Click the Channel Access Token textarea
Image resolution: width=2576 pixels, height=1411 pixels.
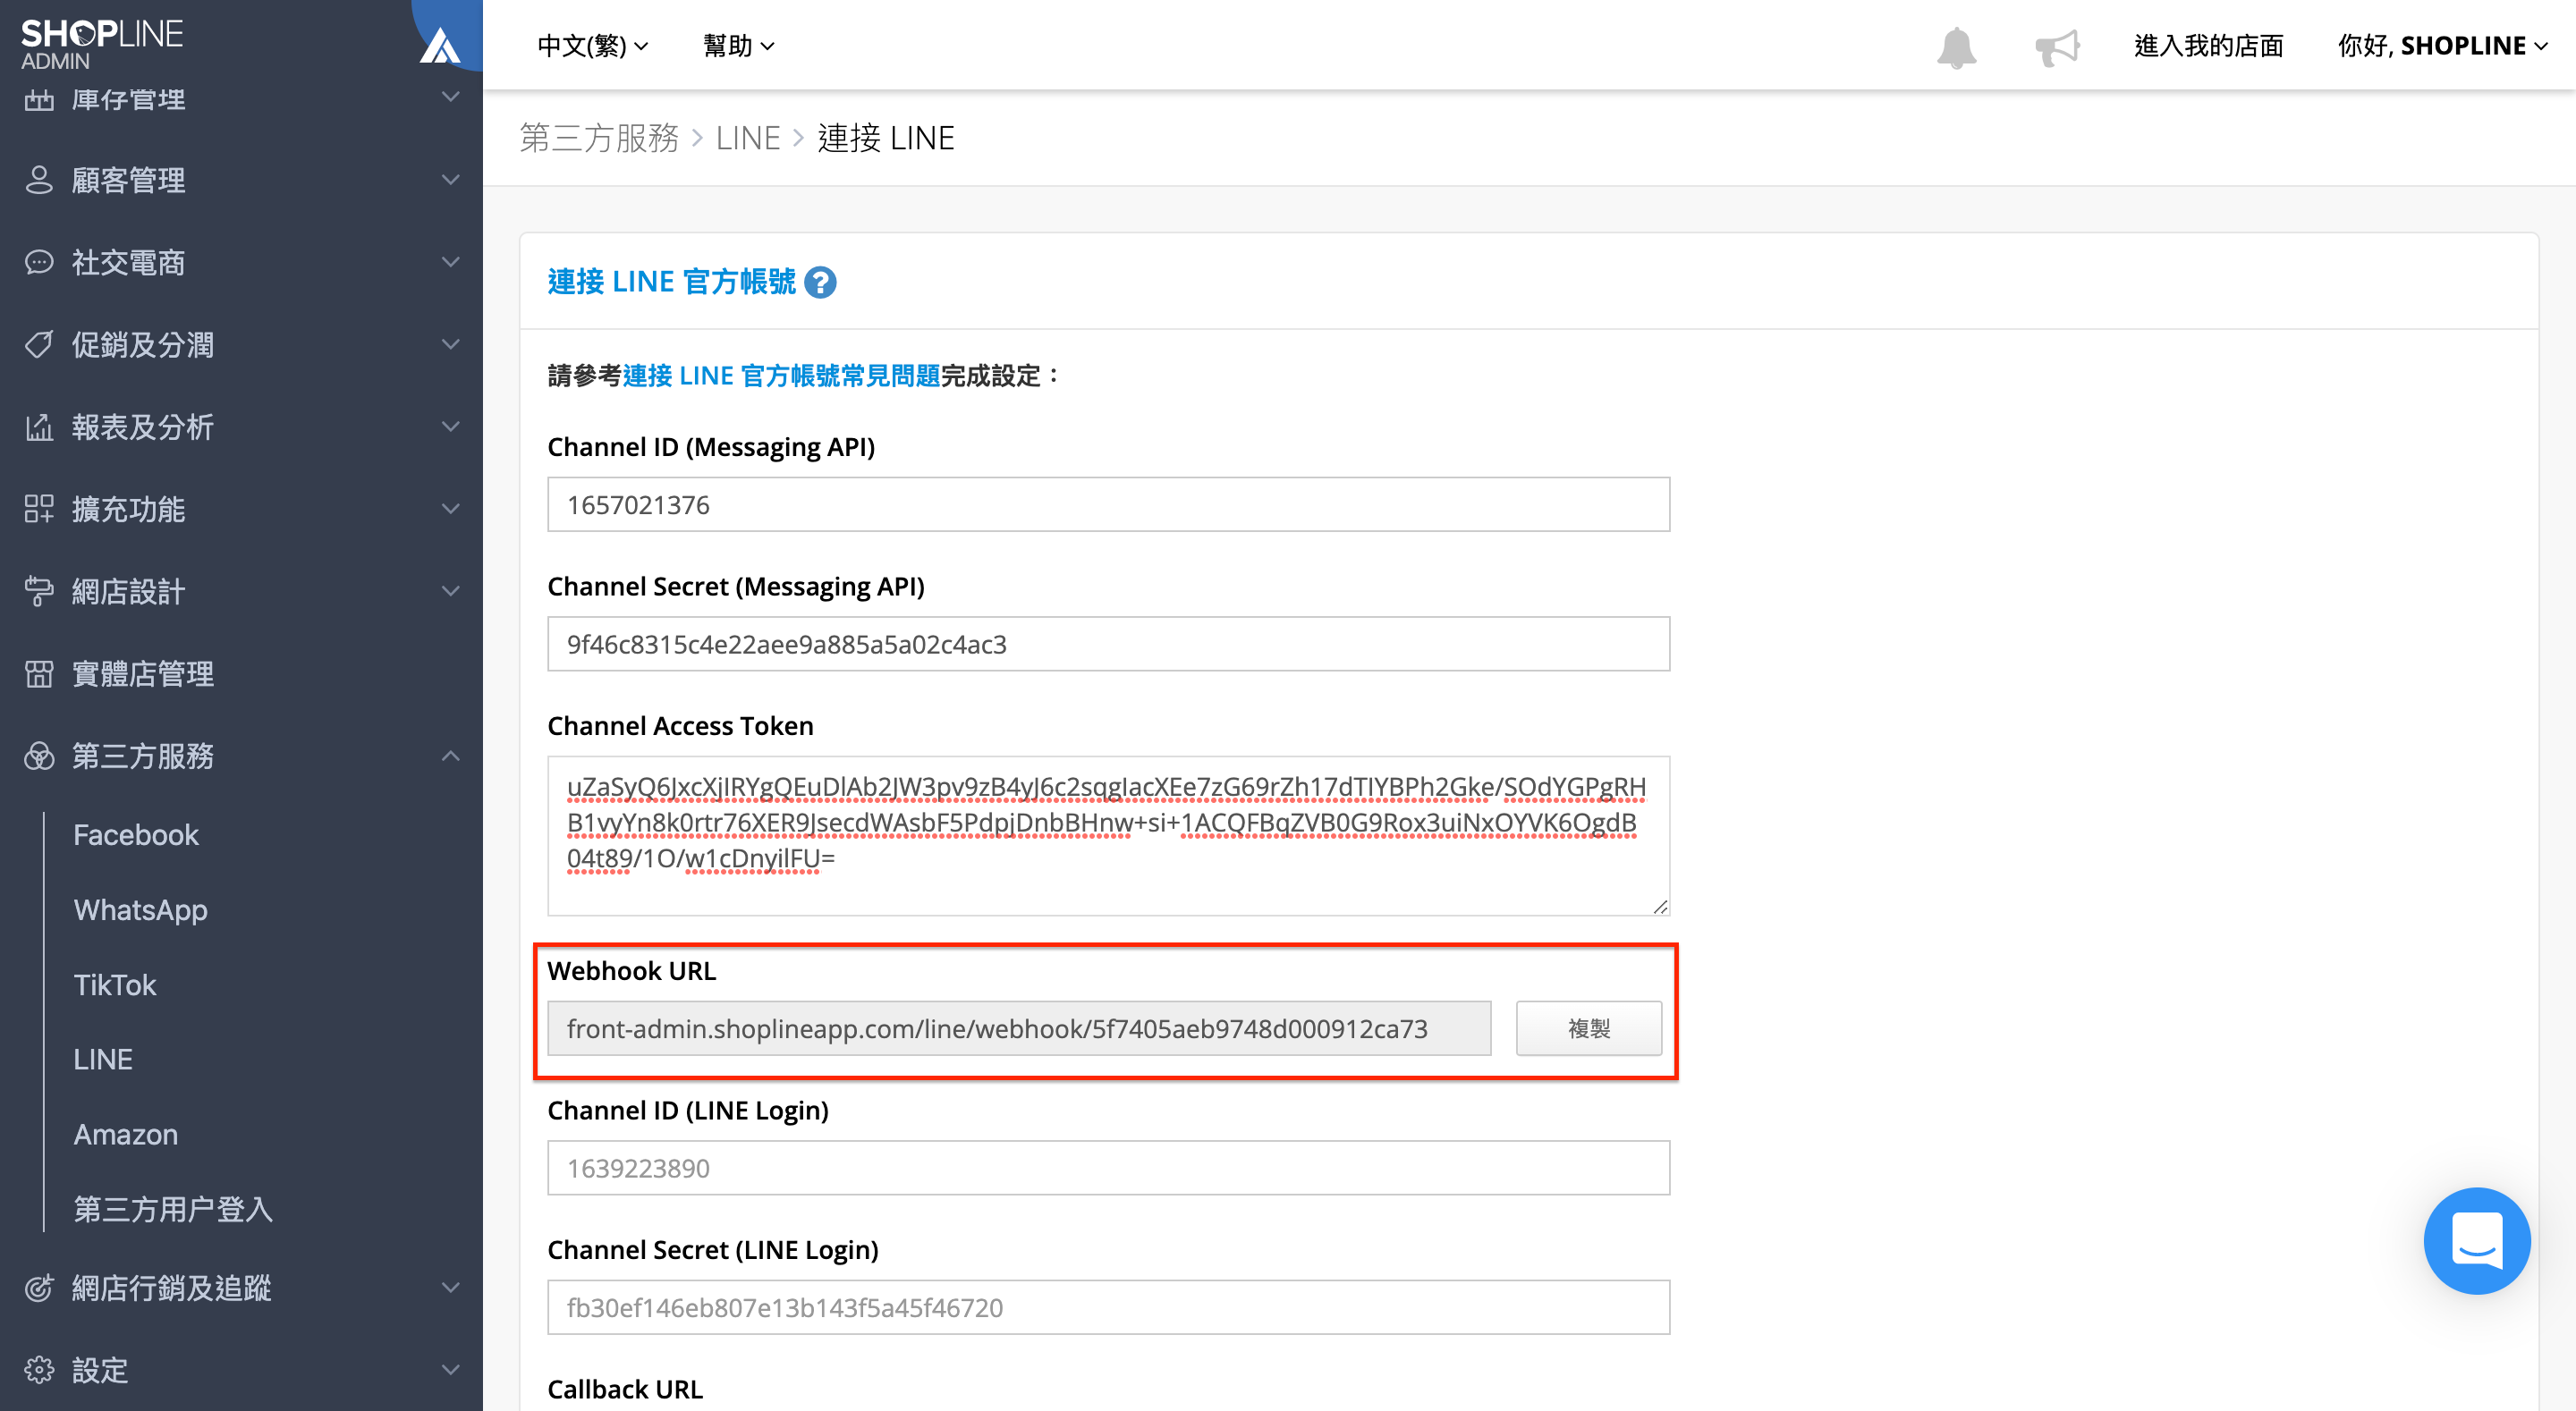1108,836
